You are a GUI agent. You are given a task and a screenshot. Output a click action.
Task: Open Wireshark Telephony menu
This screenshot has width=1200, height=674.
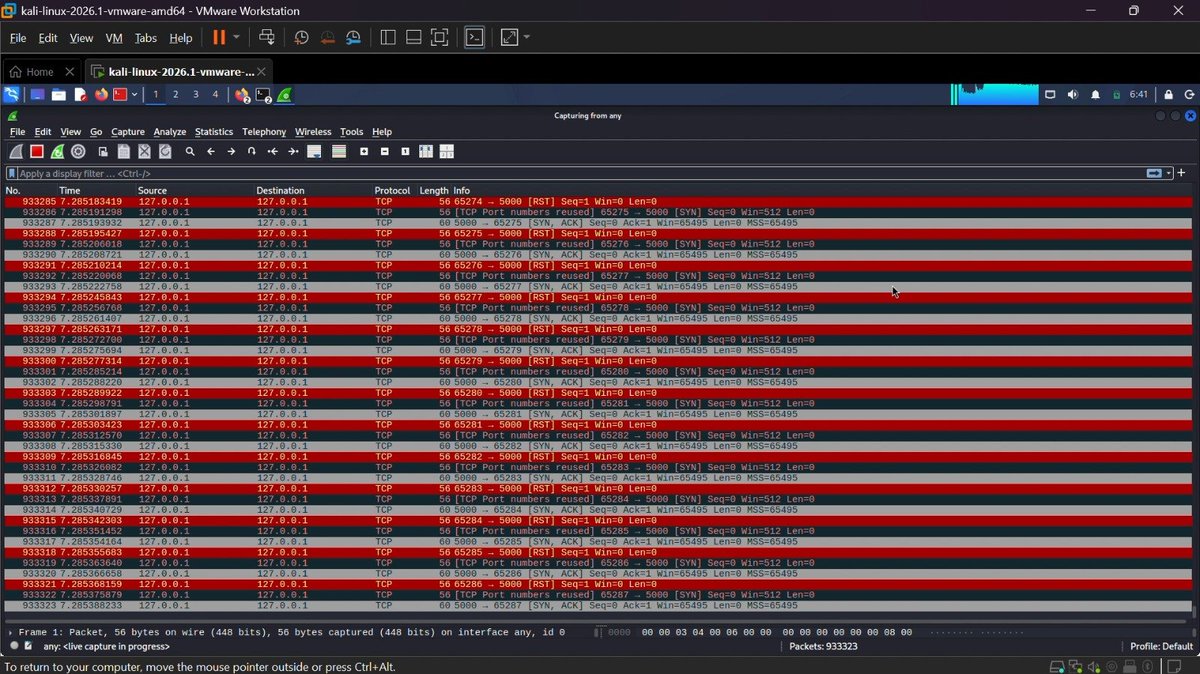tap(264, 132)
